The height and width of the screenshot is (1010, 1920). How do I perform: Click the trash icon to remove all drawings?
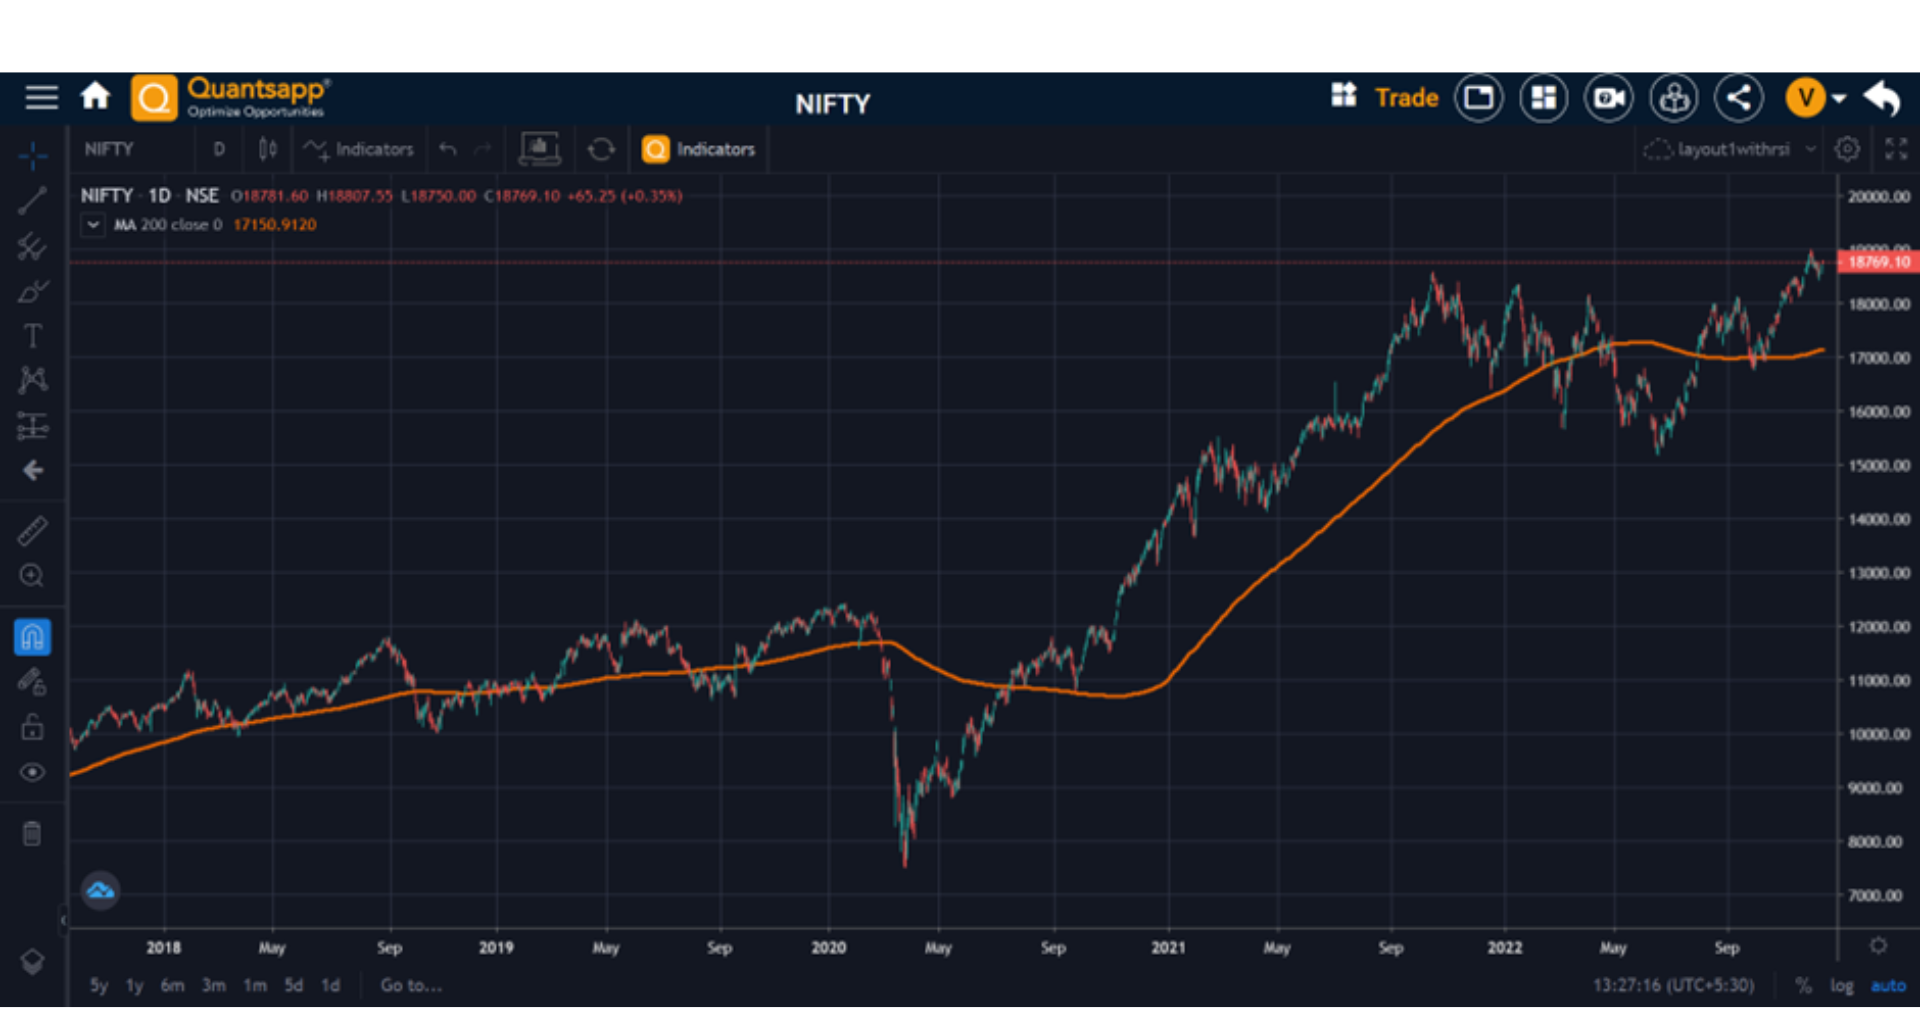(32, 832)
